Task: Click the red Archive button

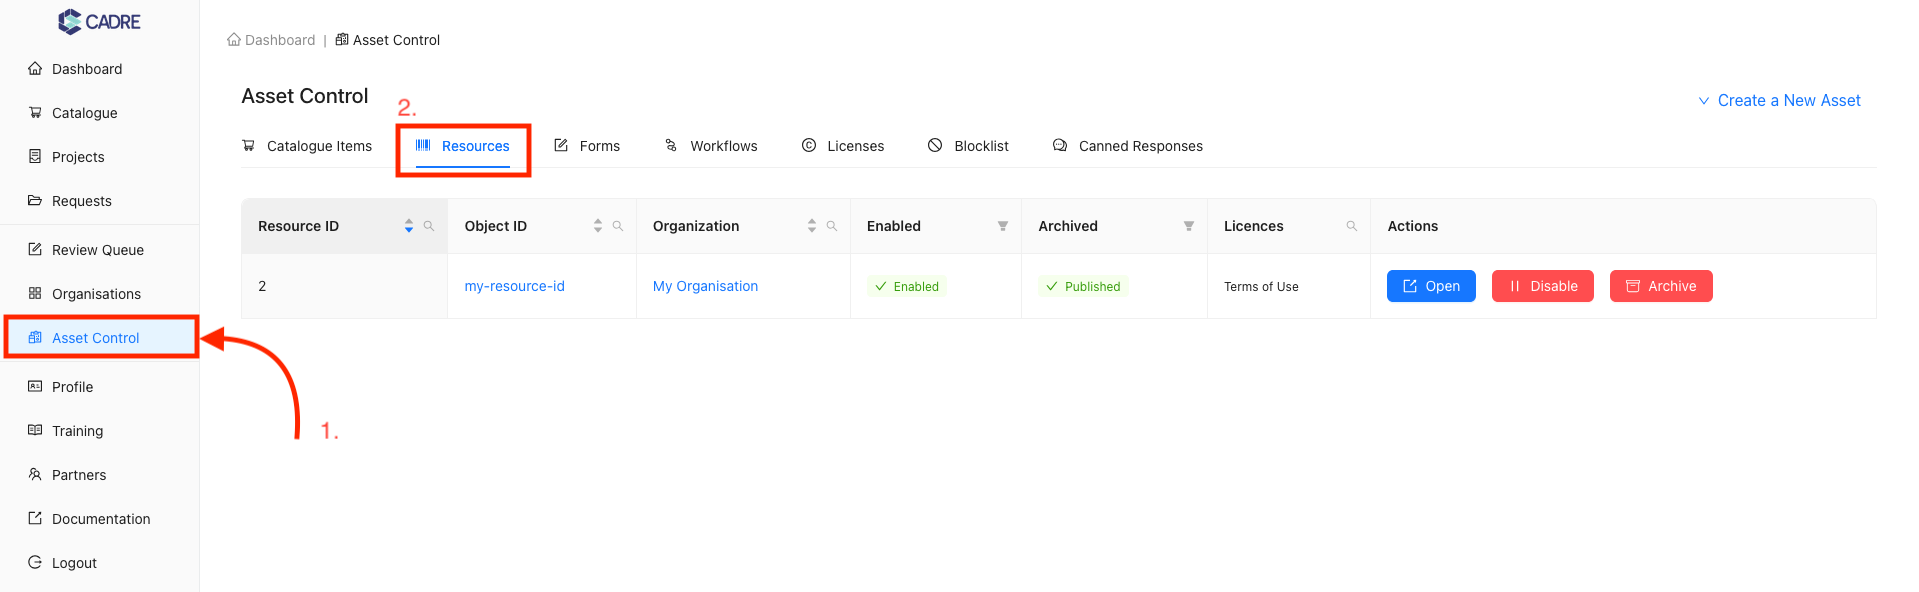Action: coord(1661,286)
